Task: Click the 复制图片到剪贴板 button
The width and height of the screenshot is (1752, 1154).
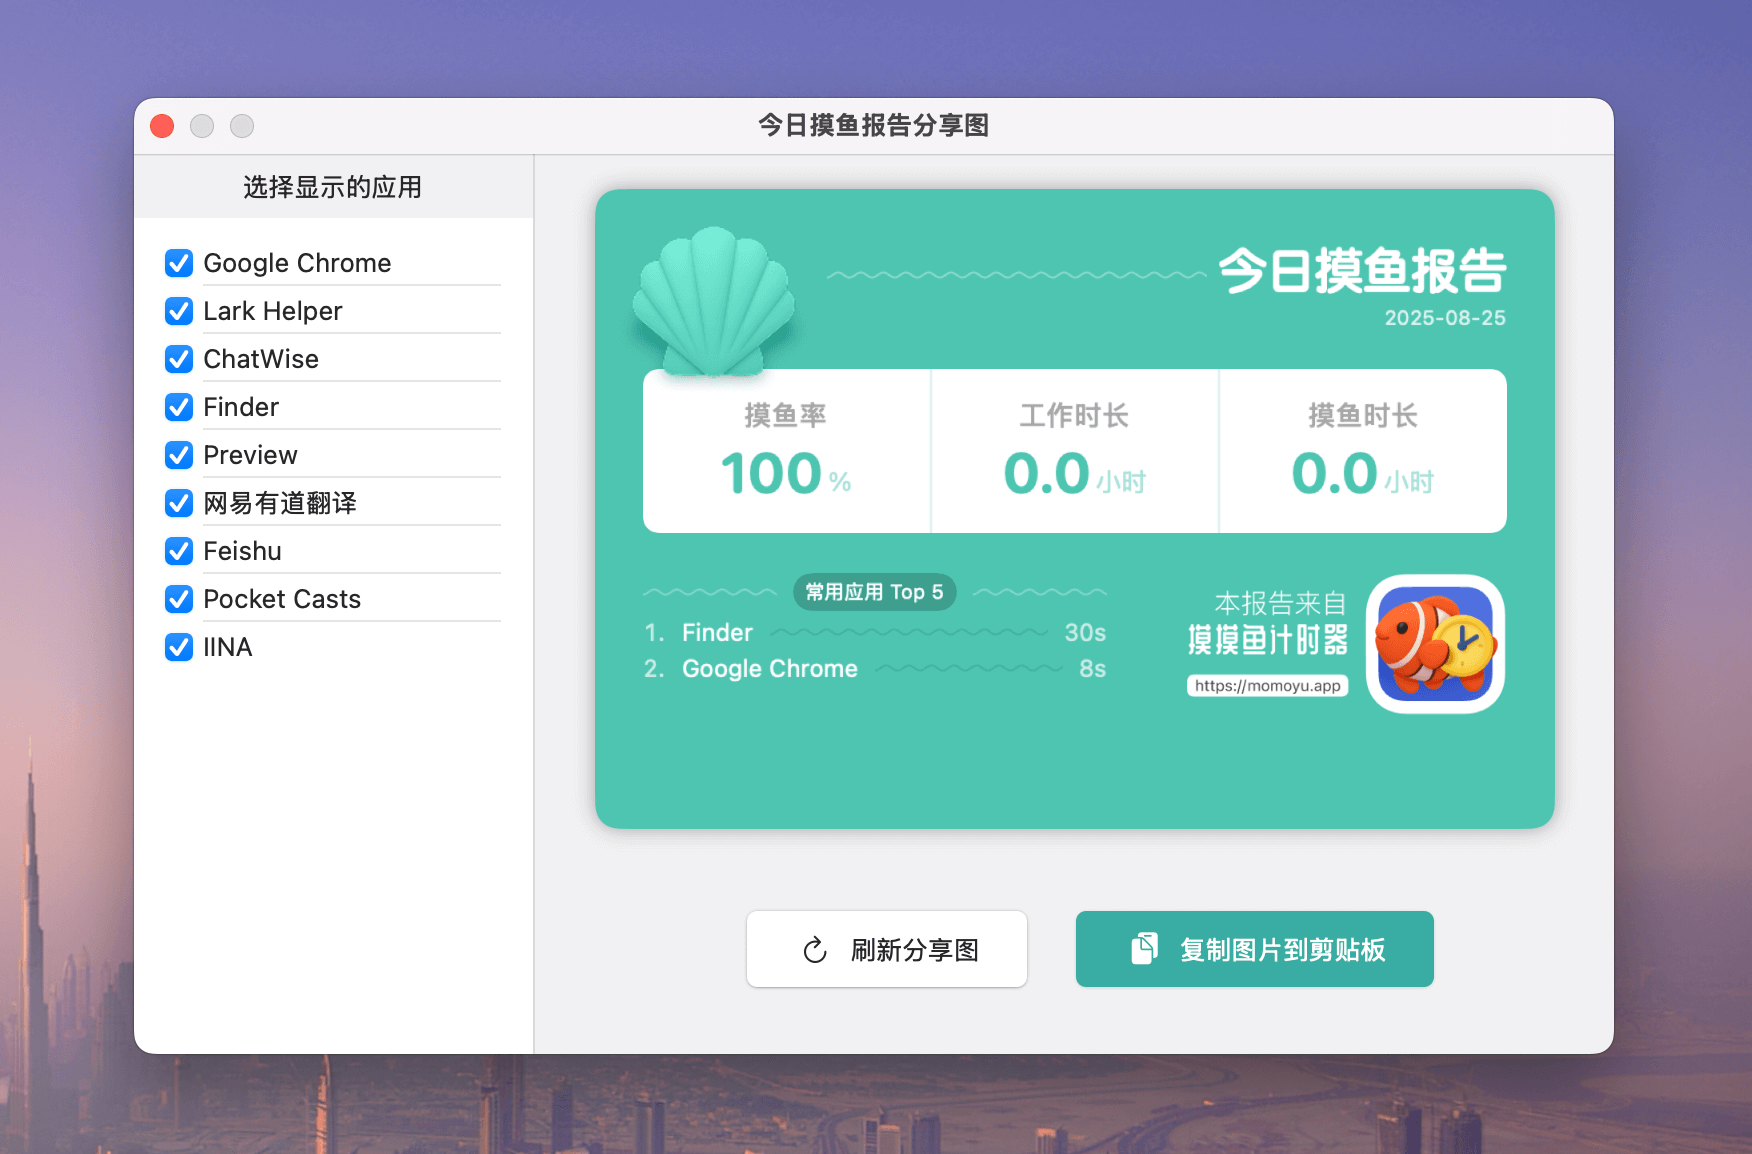Action: pyautogui.click(x=1253, y=949)
